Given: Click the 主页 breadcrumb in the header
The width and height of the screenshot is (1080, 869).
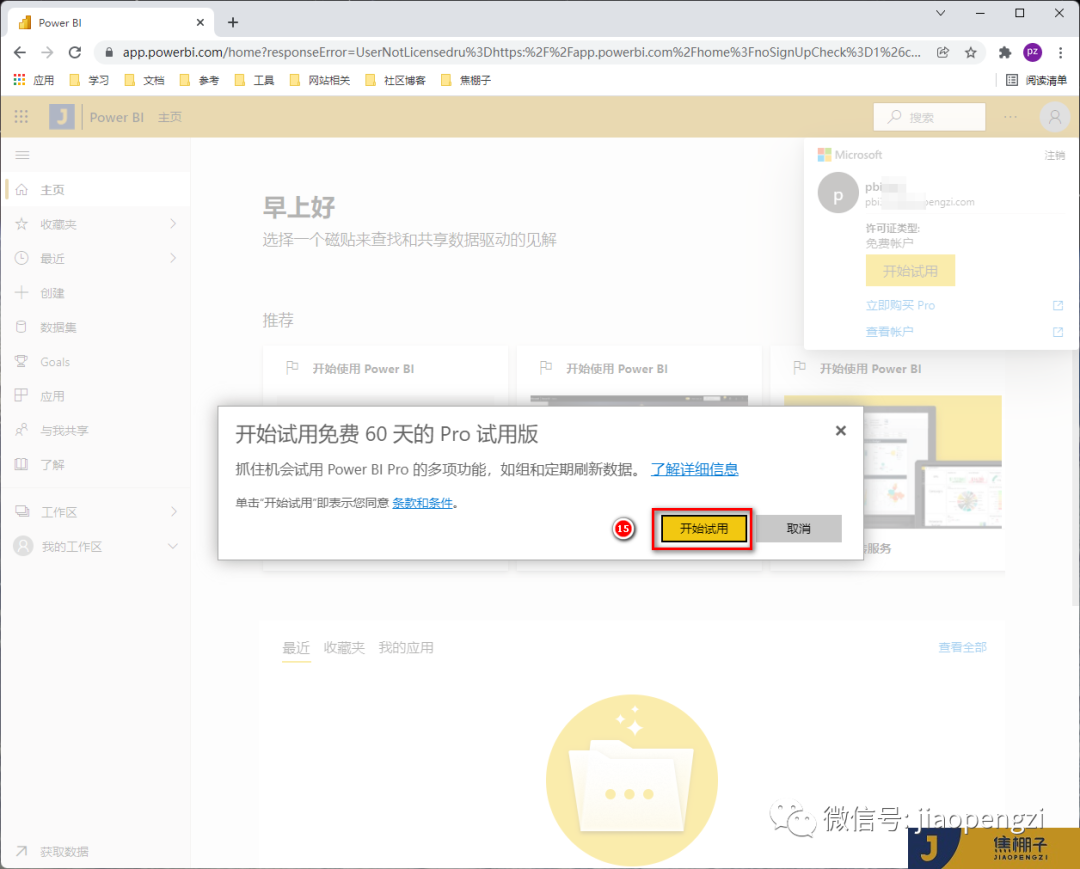Looking at the screenshot, I should [169, 117].
